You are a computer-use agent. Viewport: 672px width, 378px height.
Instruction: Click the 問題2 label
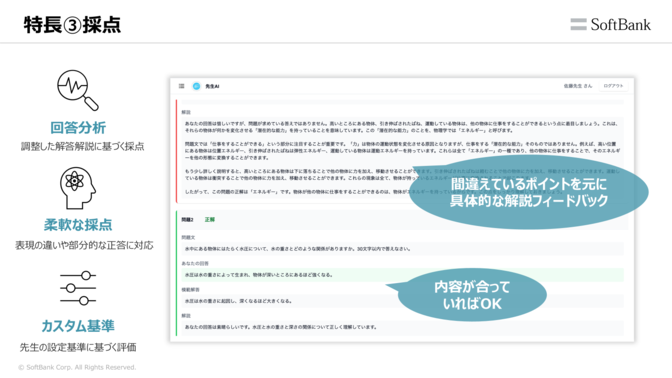(187, 220)
